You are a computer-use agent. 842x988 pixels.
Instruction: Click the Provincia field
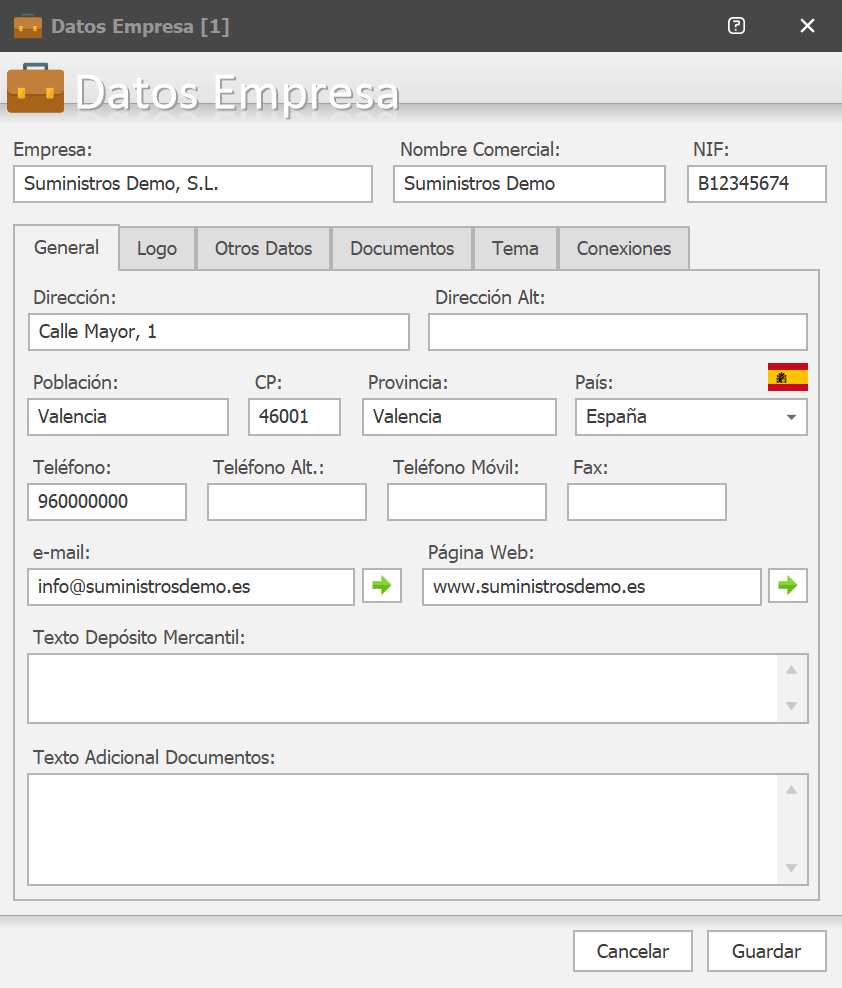[459, 416]
